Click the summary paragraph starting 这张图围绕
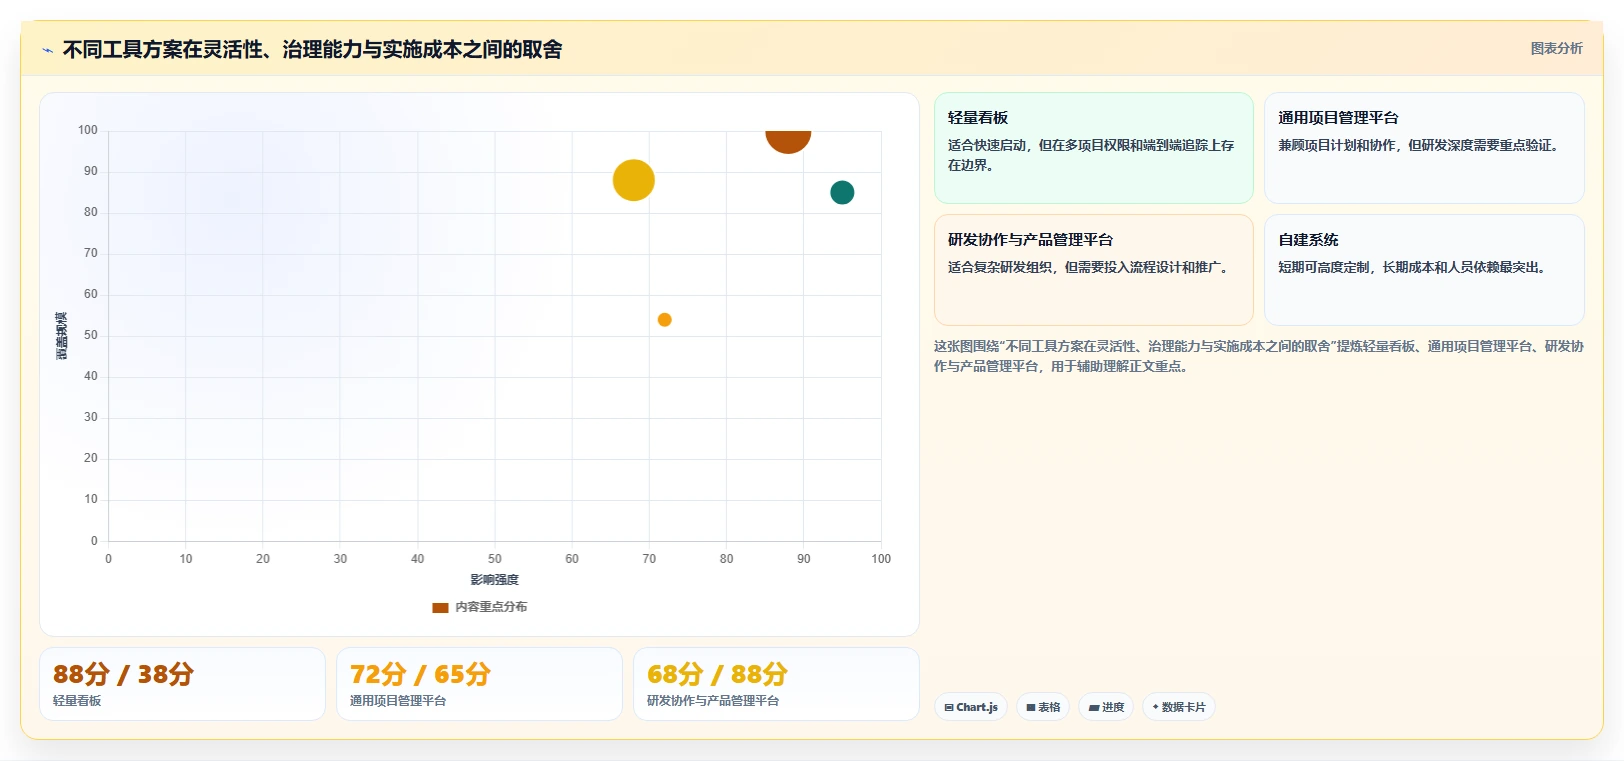The image size is (1624, 761). 1258,356
